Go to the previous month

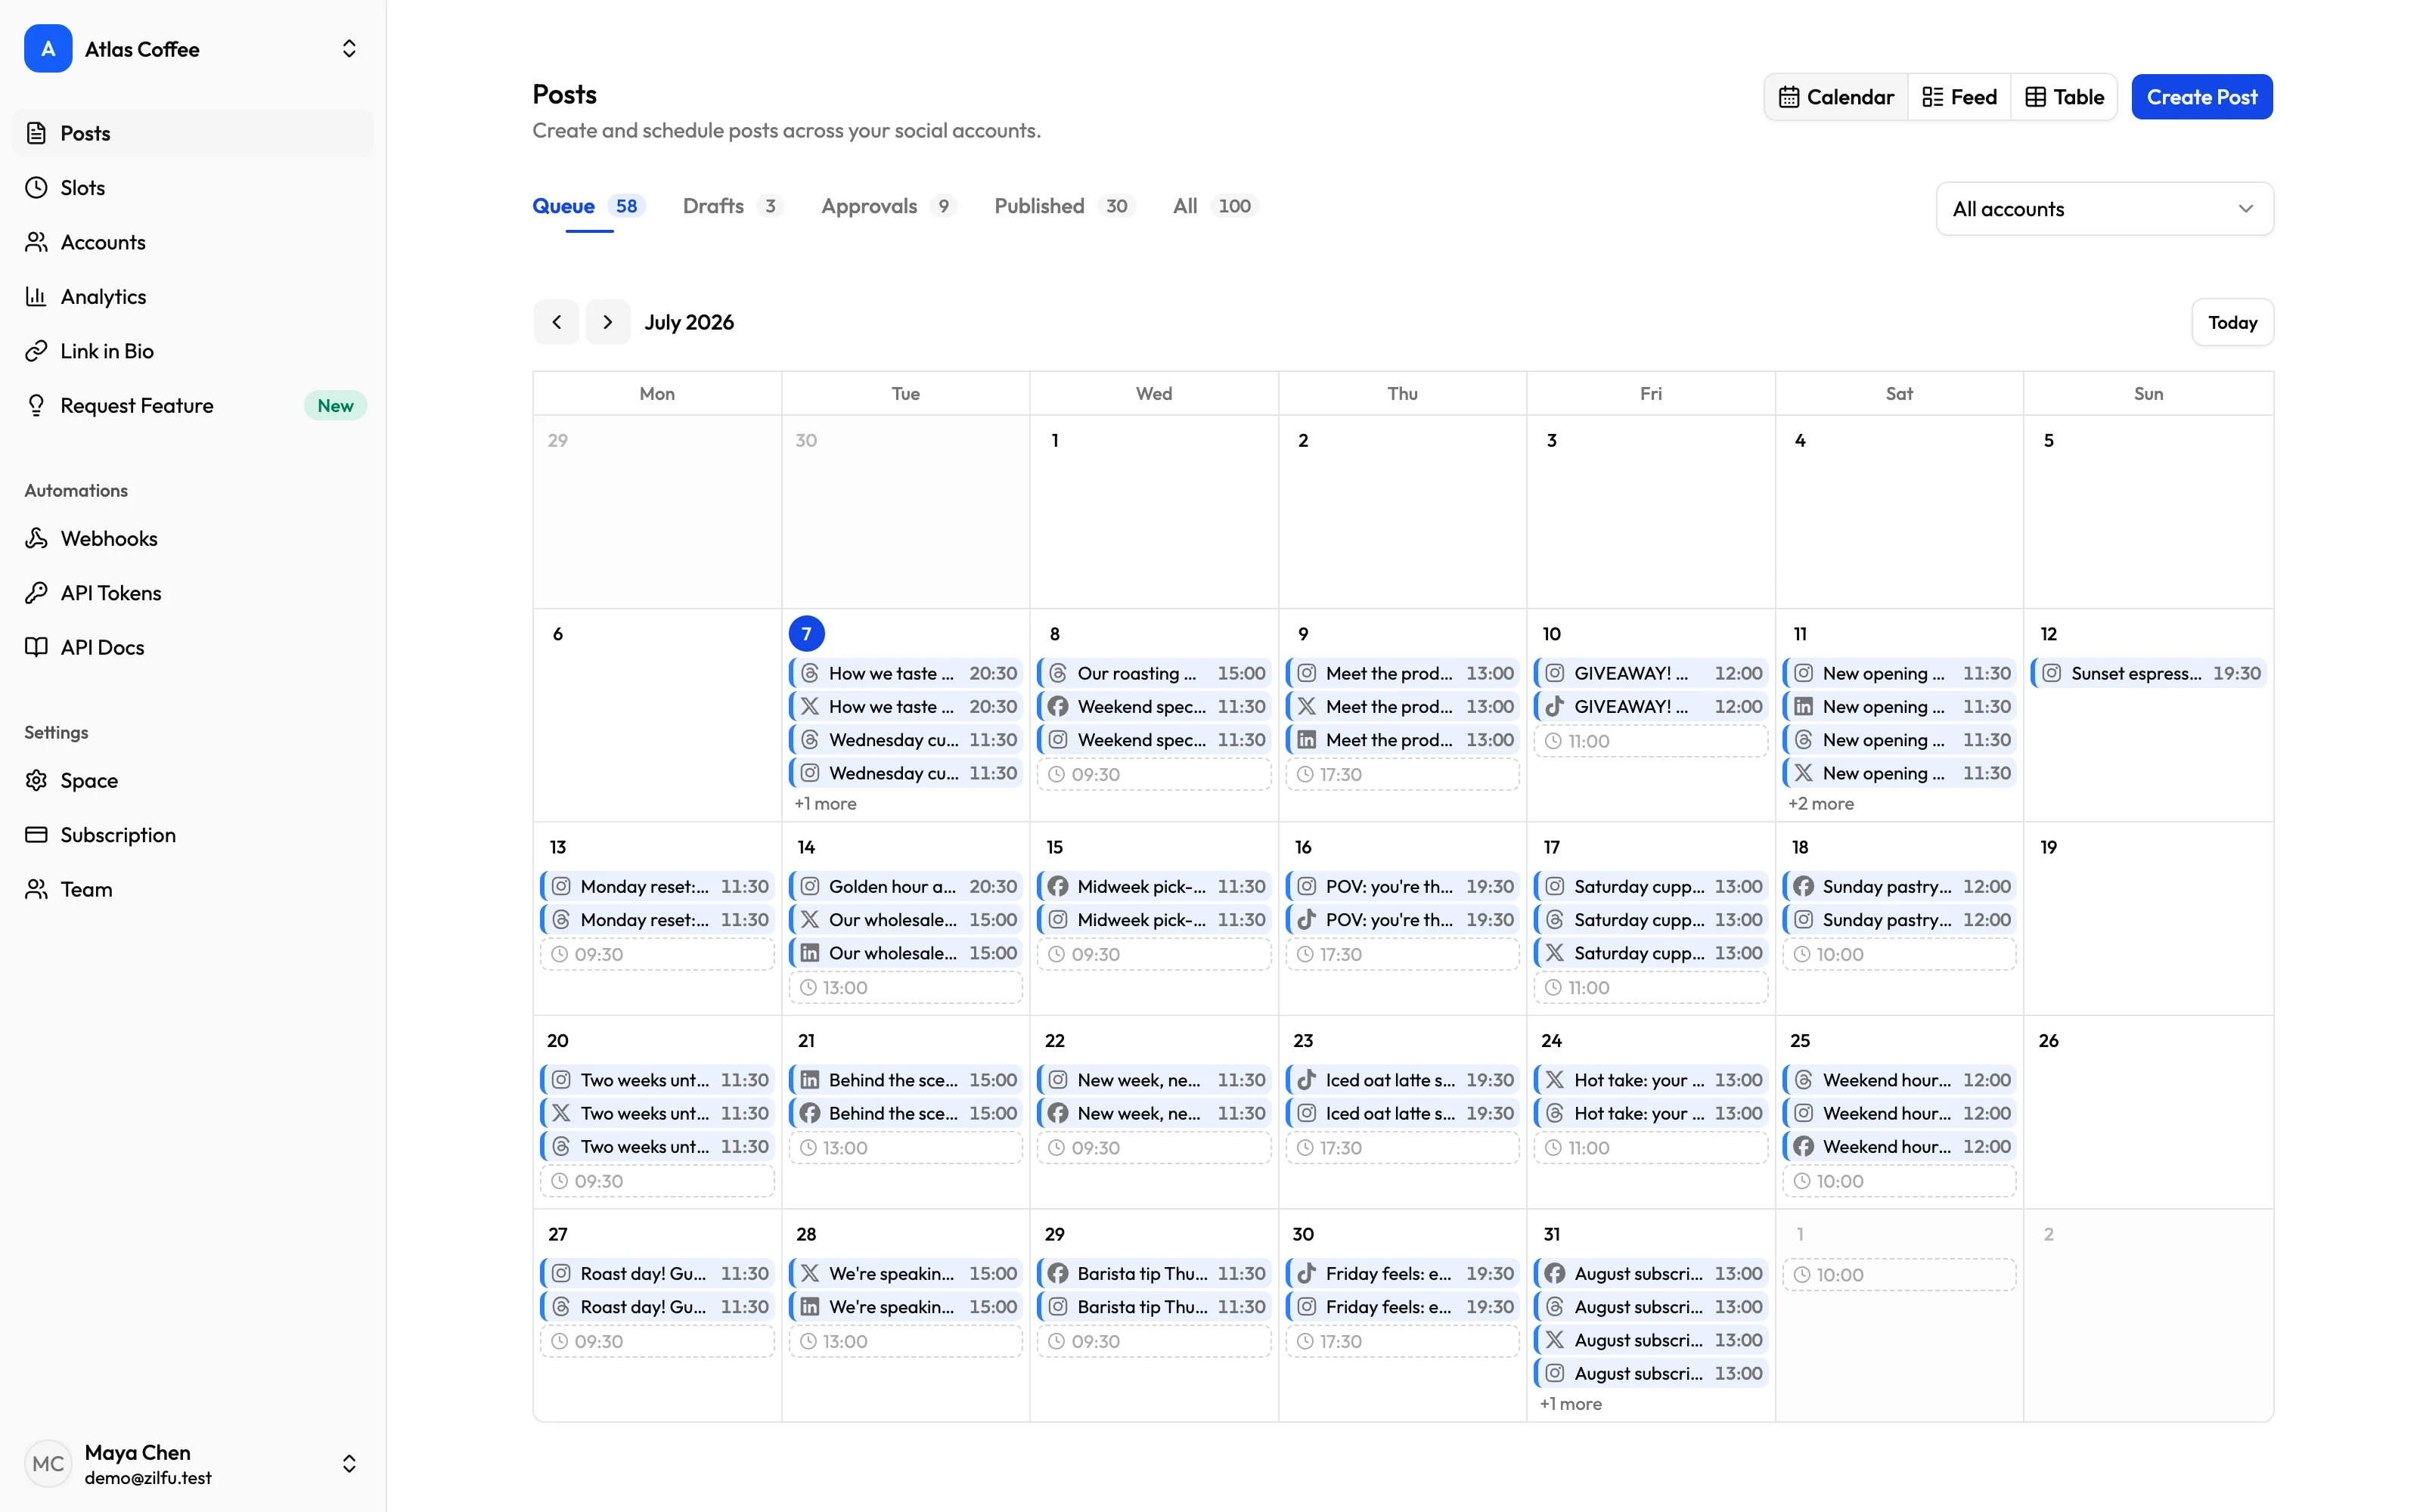(x=556, y=322)
